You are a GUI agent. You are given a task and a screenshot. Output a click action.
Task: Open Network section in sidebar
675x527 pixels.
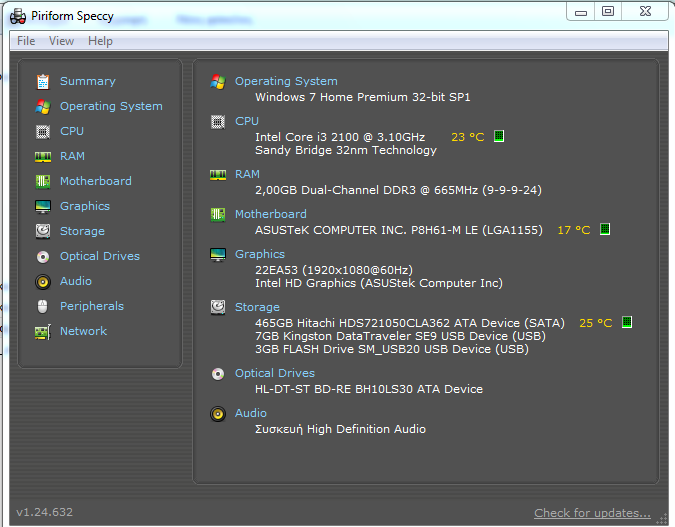point(84,331)
